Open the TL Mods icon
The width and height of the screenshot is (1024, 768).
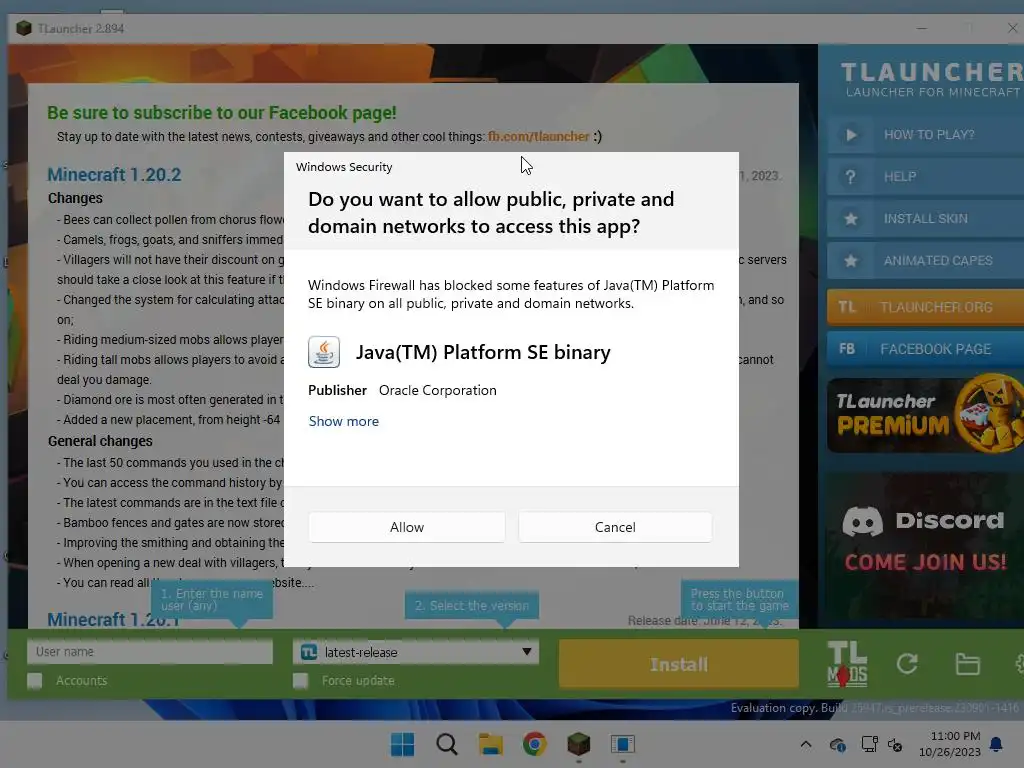coord(846,664)
